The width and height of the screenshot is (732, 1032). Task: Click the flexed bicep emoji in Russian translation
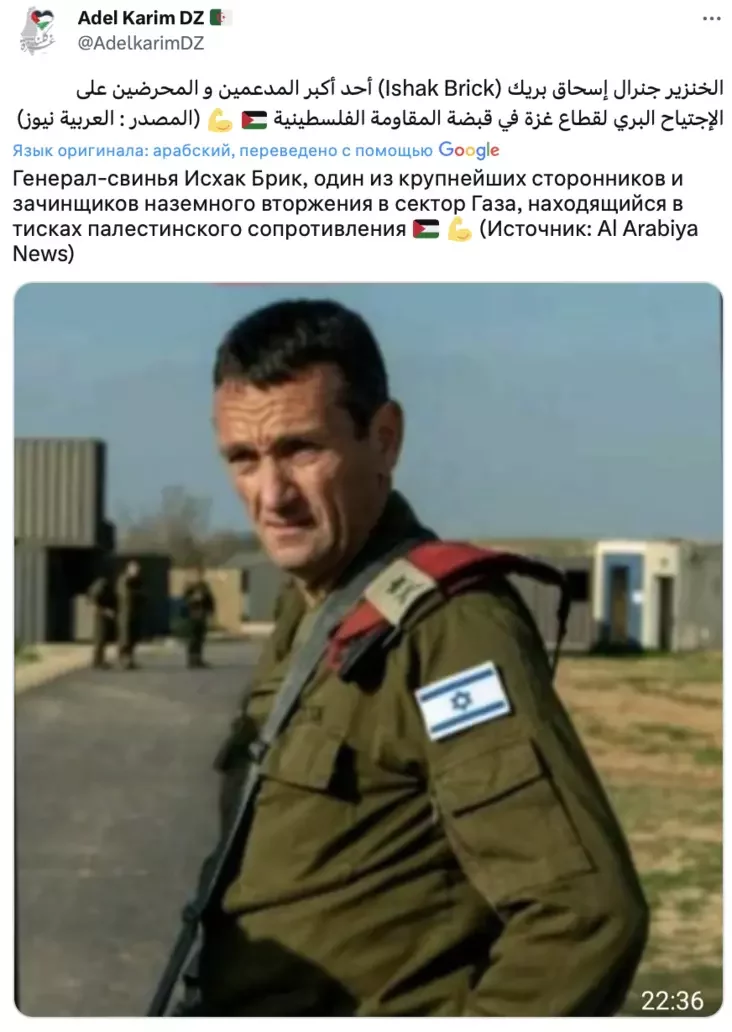(459, 230)
